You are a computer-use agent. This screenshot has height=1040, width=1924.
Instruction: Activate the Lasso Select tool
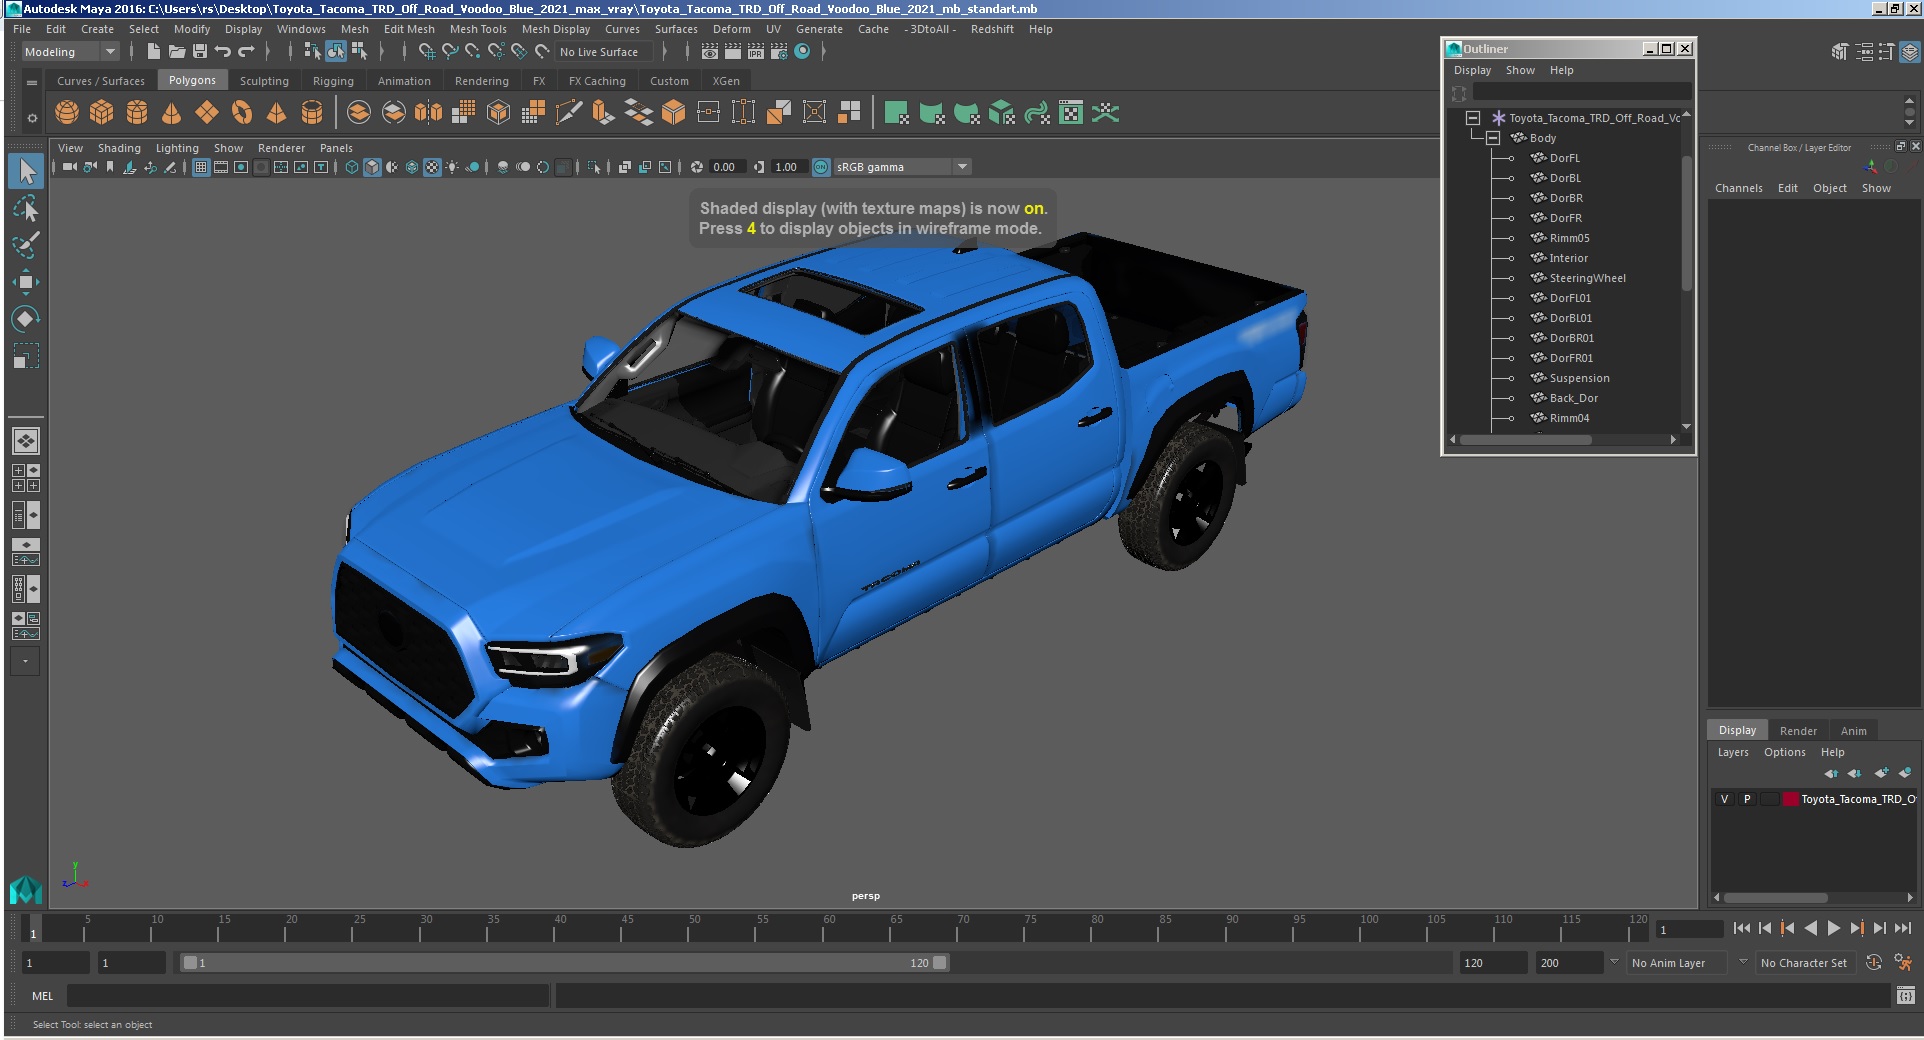tap(26, 208)
